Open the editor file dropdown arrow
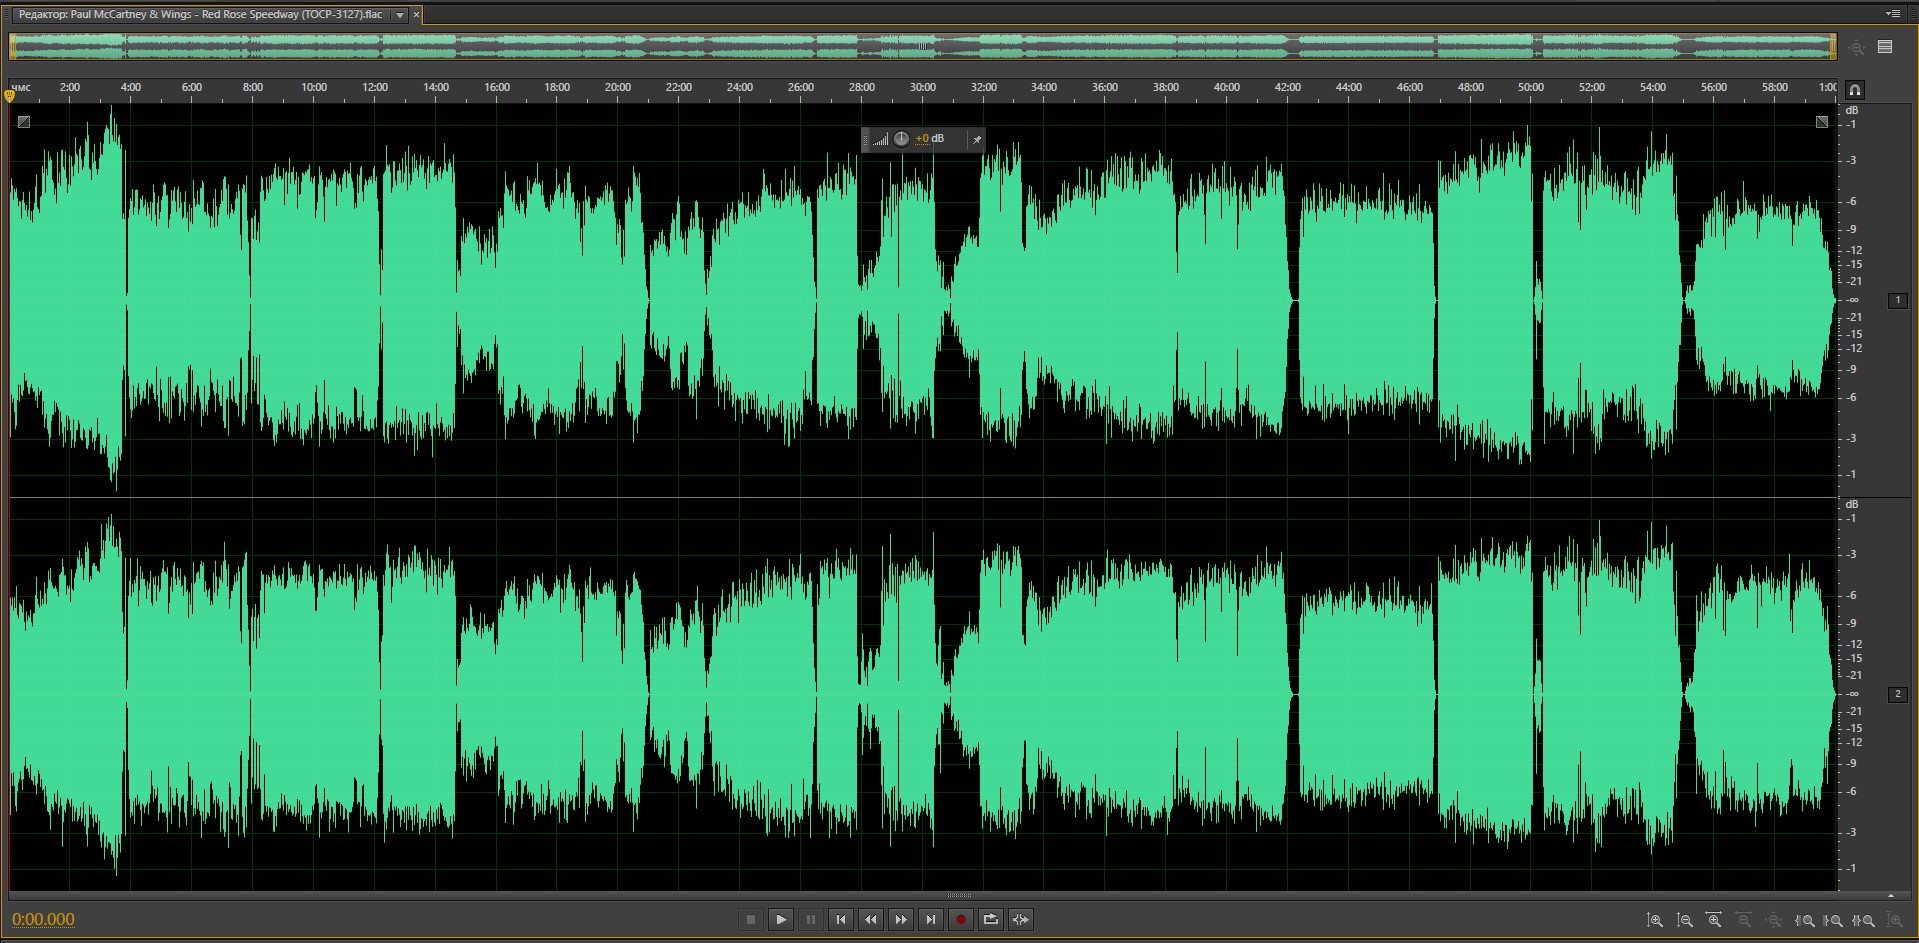Viewport: 1919px width, 943px height. (400, 15)
